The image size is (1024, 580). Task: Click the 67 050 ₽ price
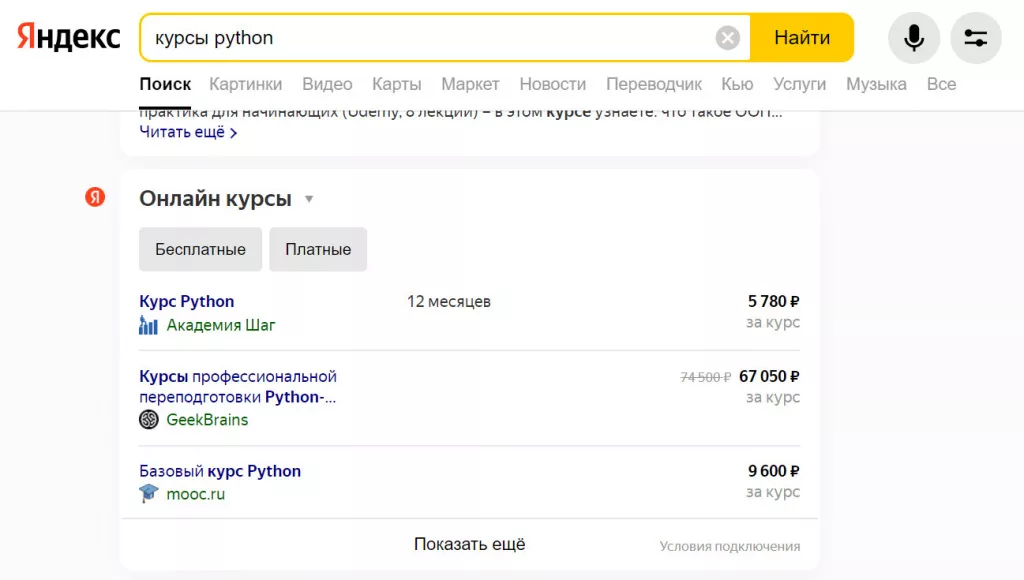pos(769,376)
